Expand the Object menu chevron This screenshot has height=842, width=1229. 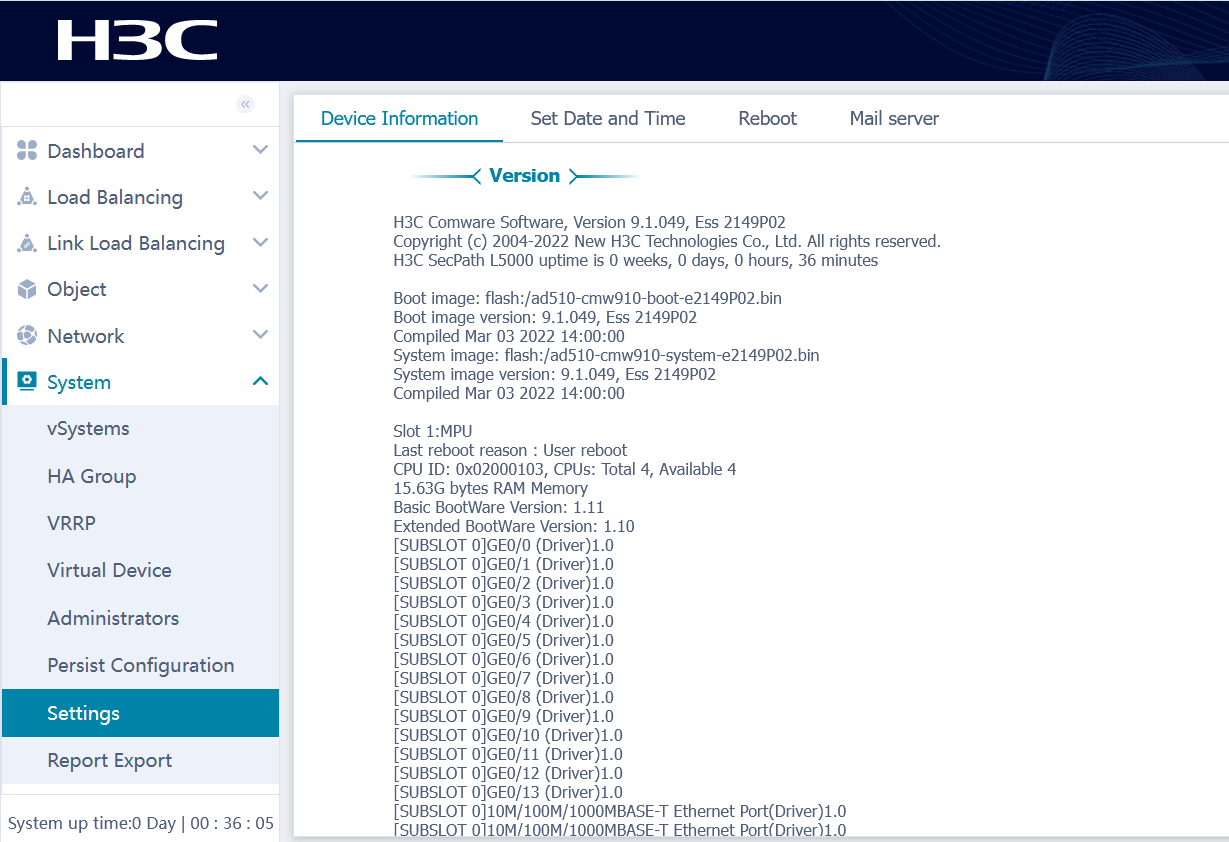pos(260,288)
